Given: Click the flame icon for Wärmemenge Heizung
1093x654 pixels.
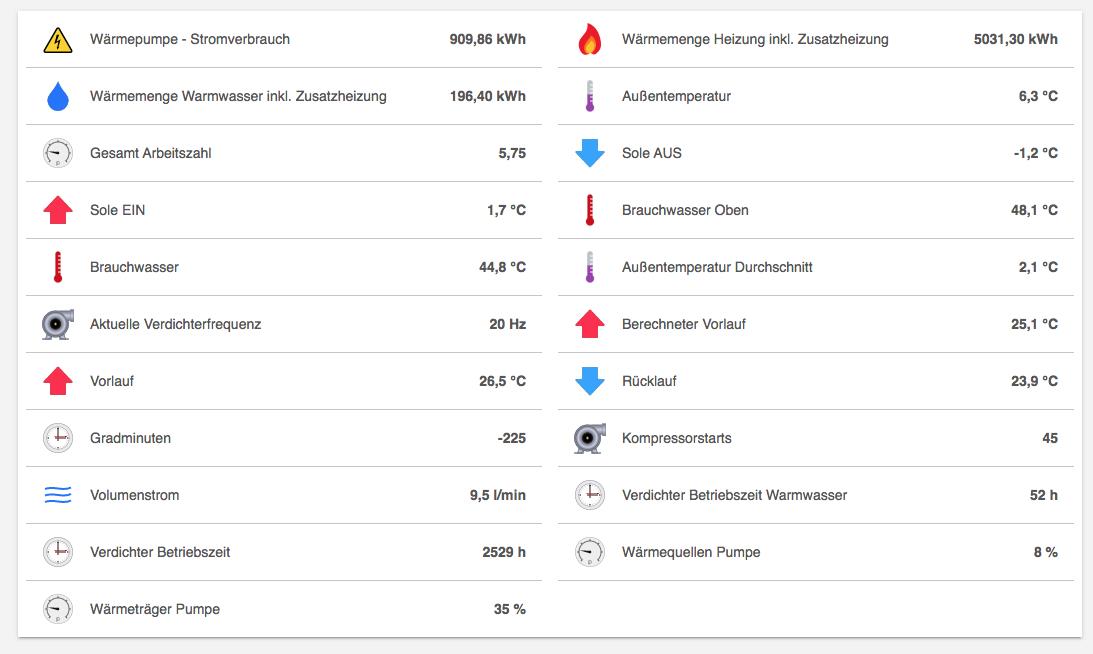Looking at the screenshot, I should (590, 39).
